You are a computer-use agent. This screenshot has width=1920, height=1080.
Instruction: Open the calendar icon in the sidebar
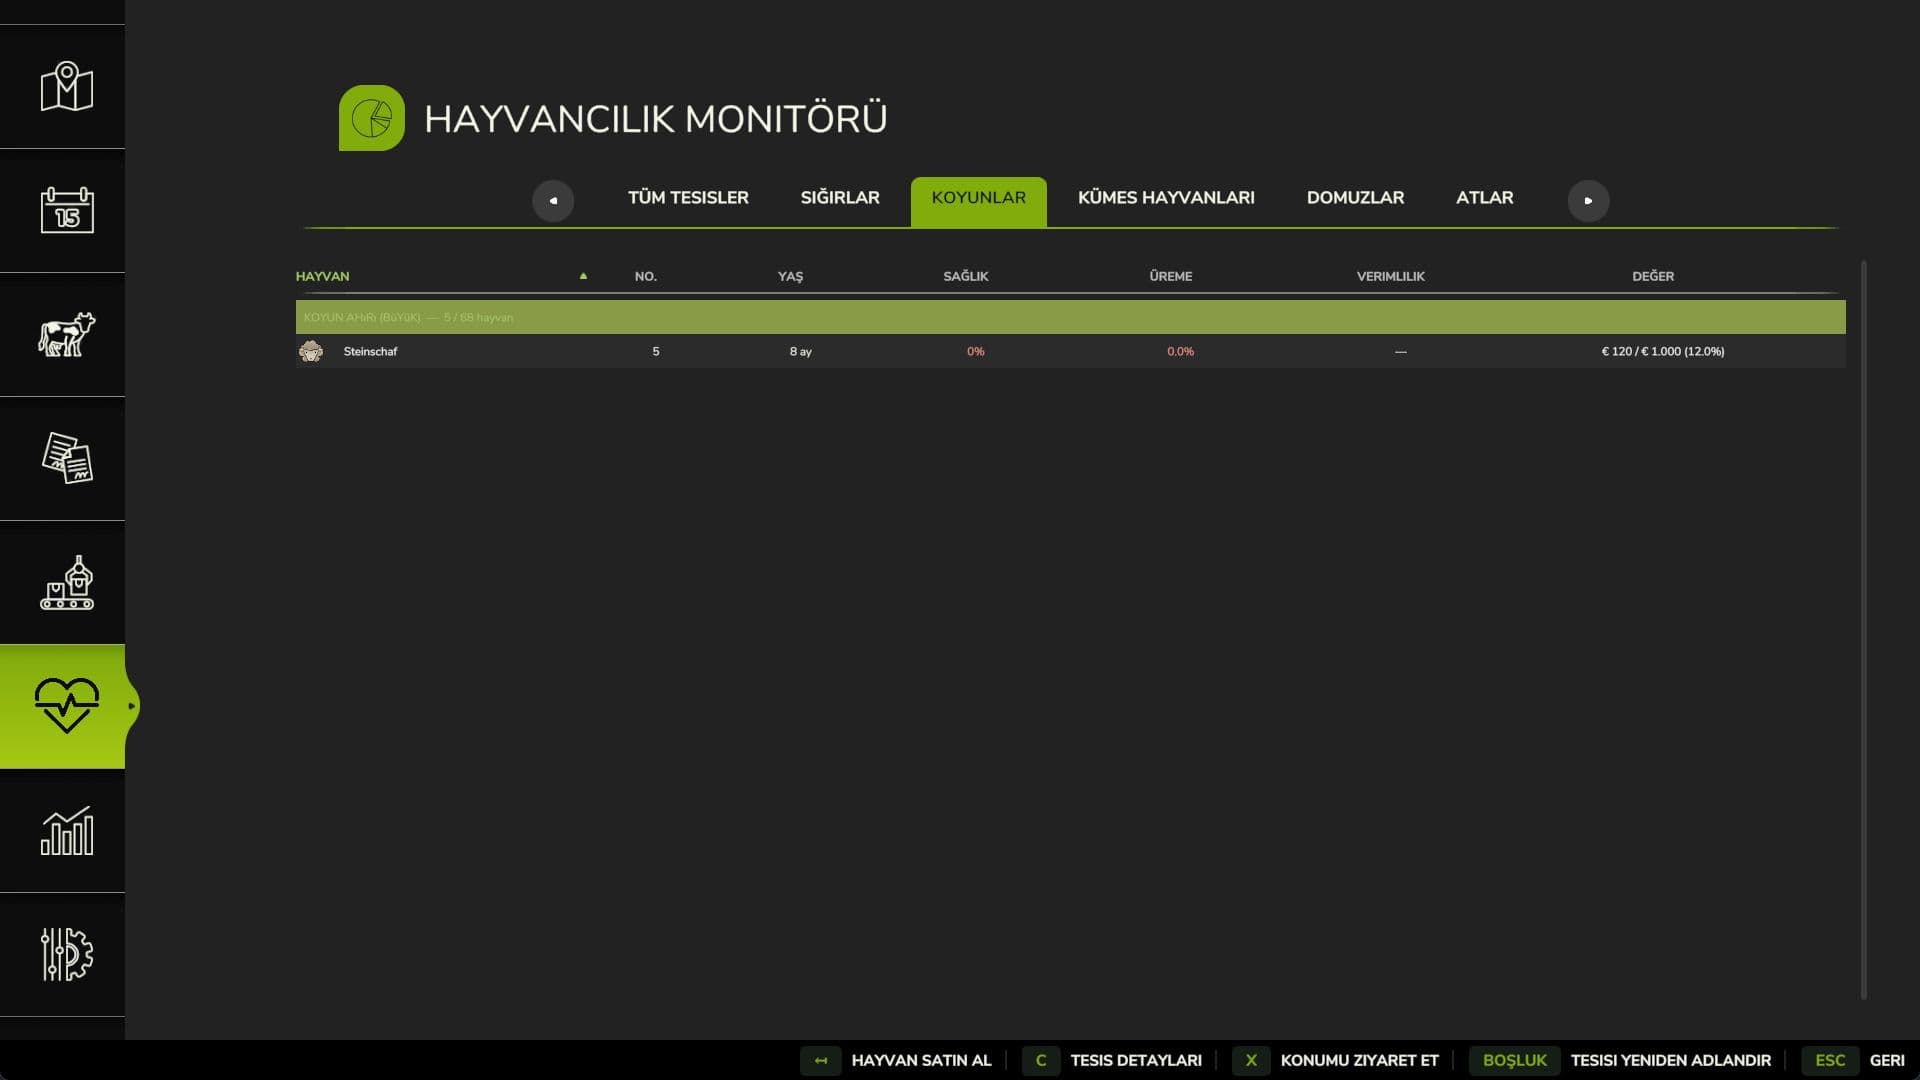click(66, 211)
